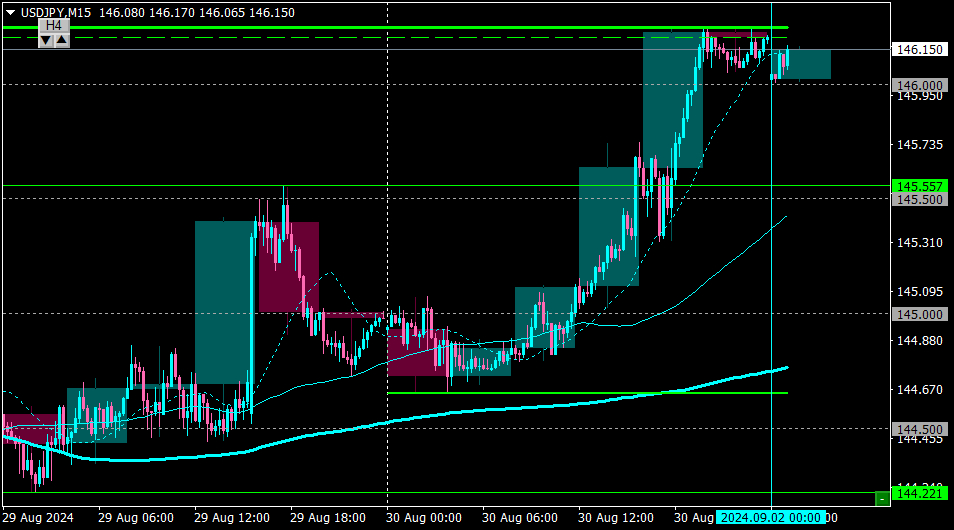Click the cyan 2024.09.02 00:00 date marker
Screen dimensions: 954x530
point(770,518)
